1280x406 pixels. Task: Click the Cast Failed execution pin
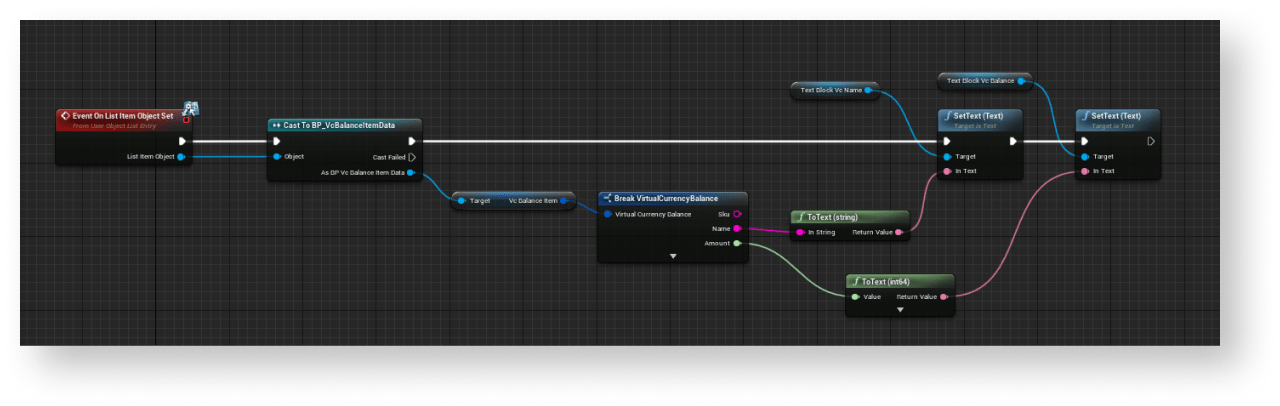[x=411, y=157]
